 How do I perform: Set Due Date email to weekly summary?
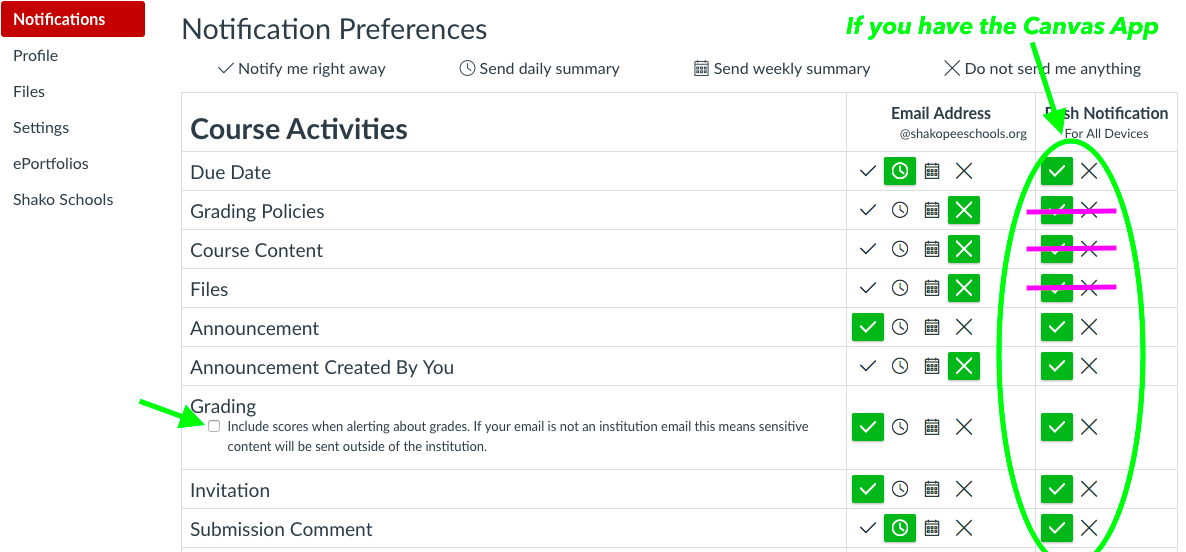tap(932, 172)
